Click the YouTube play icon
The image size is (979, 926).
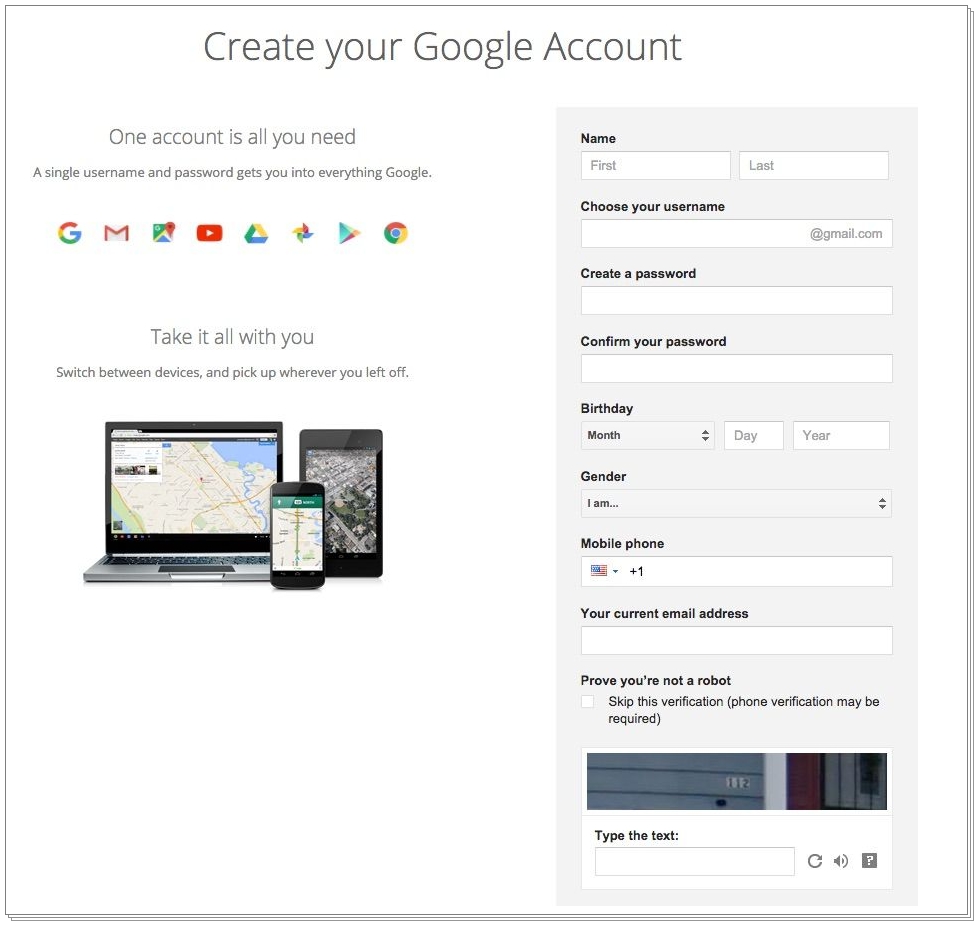209,234
